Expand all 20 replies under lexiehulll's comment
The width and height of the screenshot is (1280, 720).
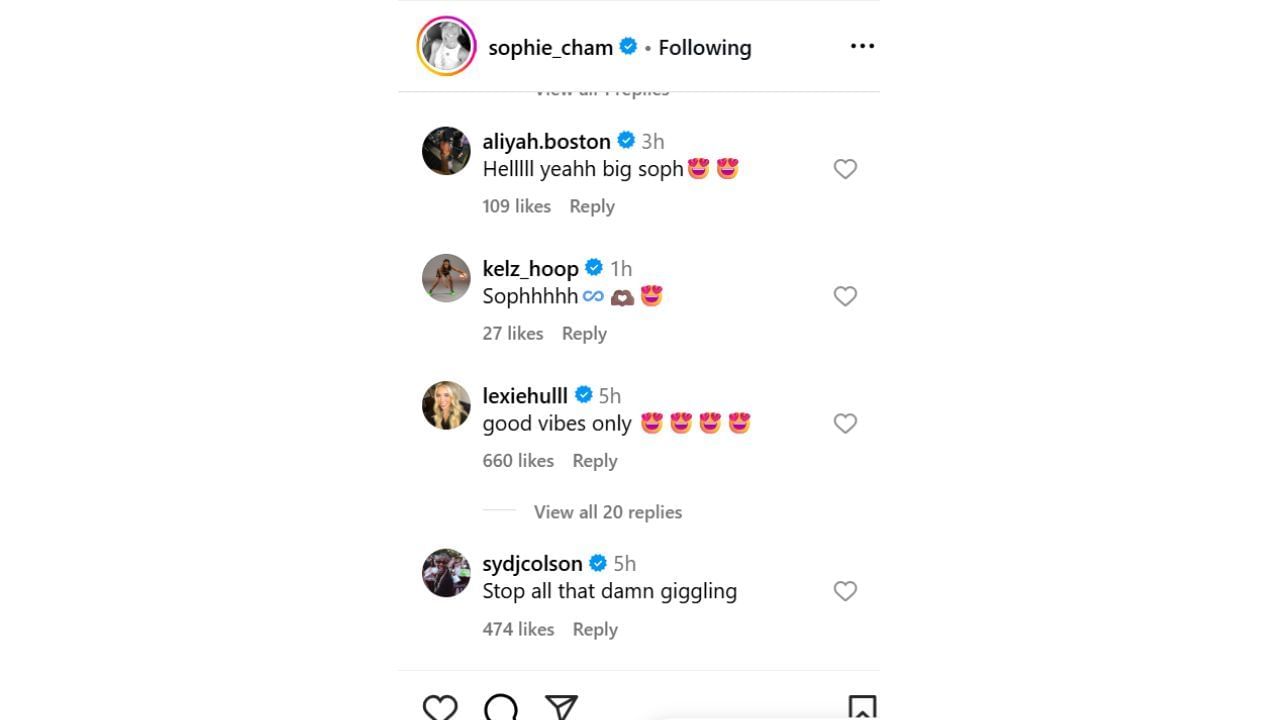[x=606, y=512]
